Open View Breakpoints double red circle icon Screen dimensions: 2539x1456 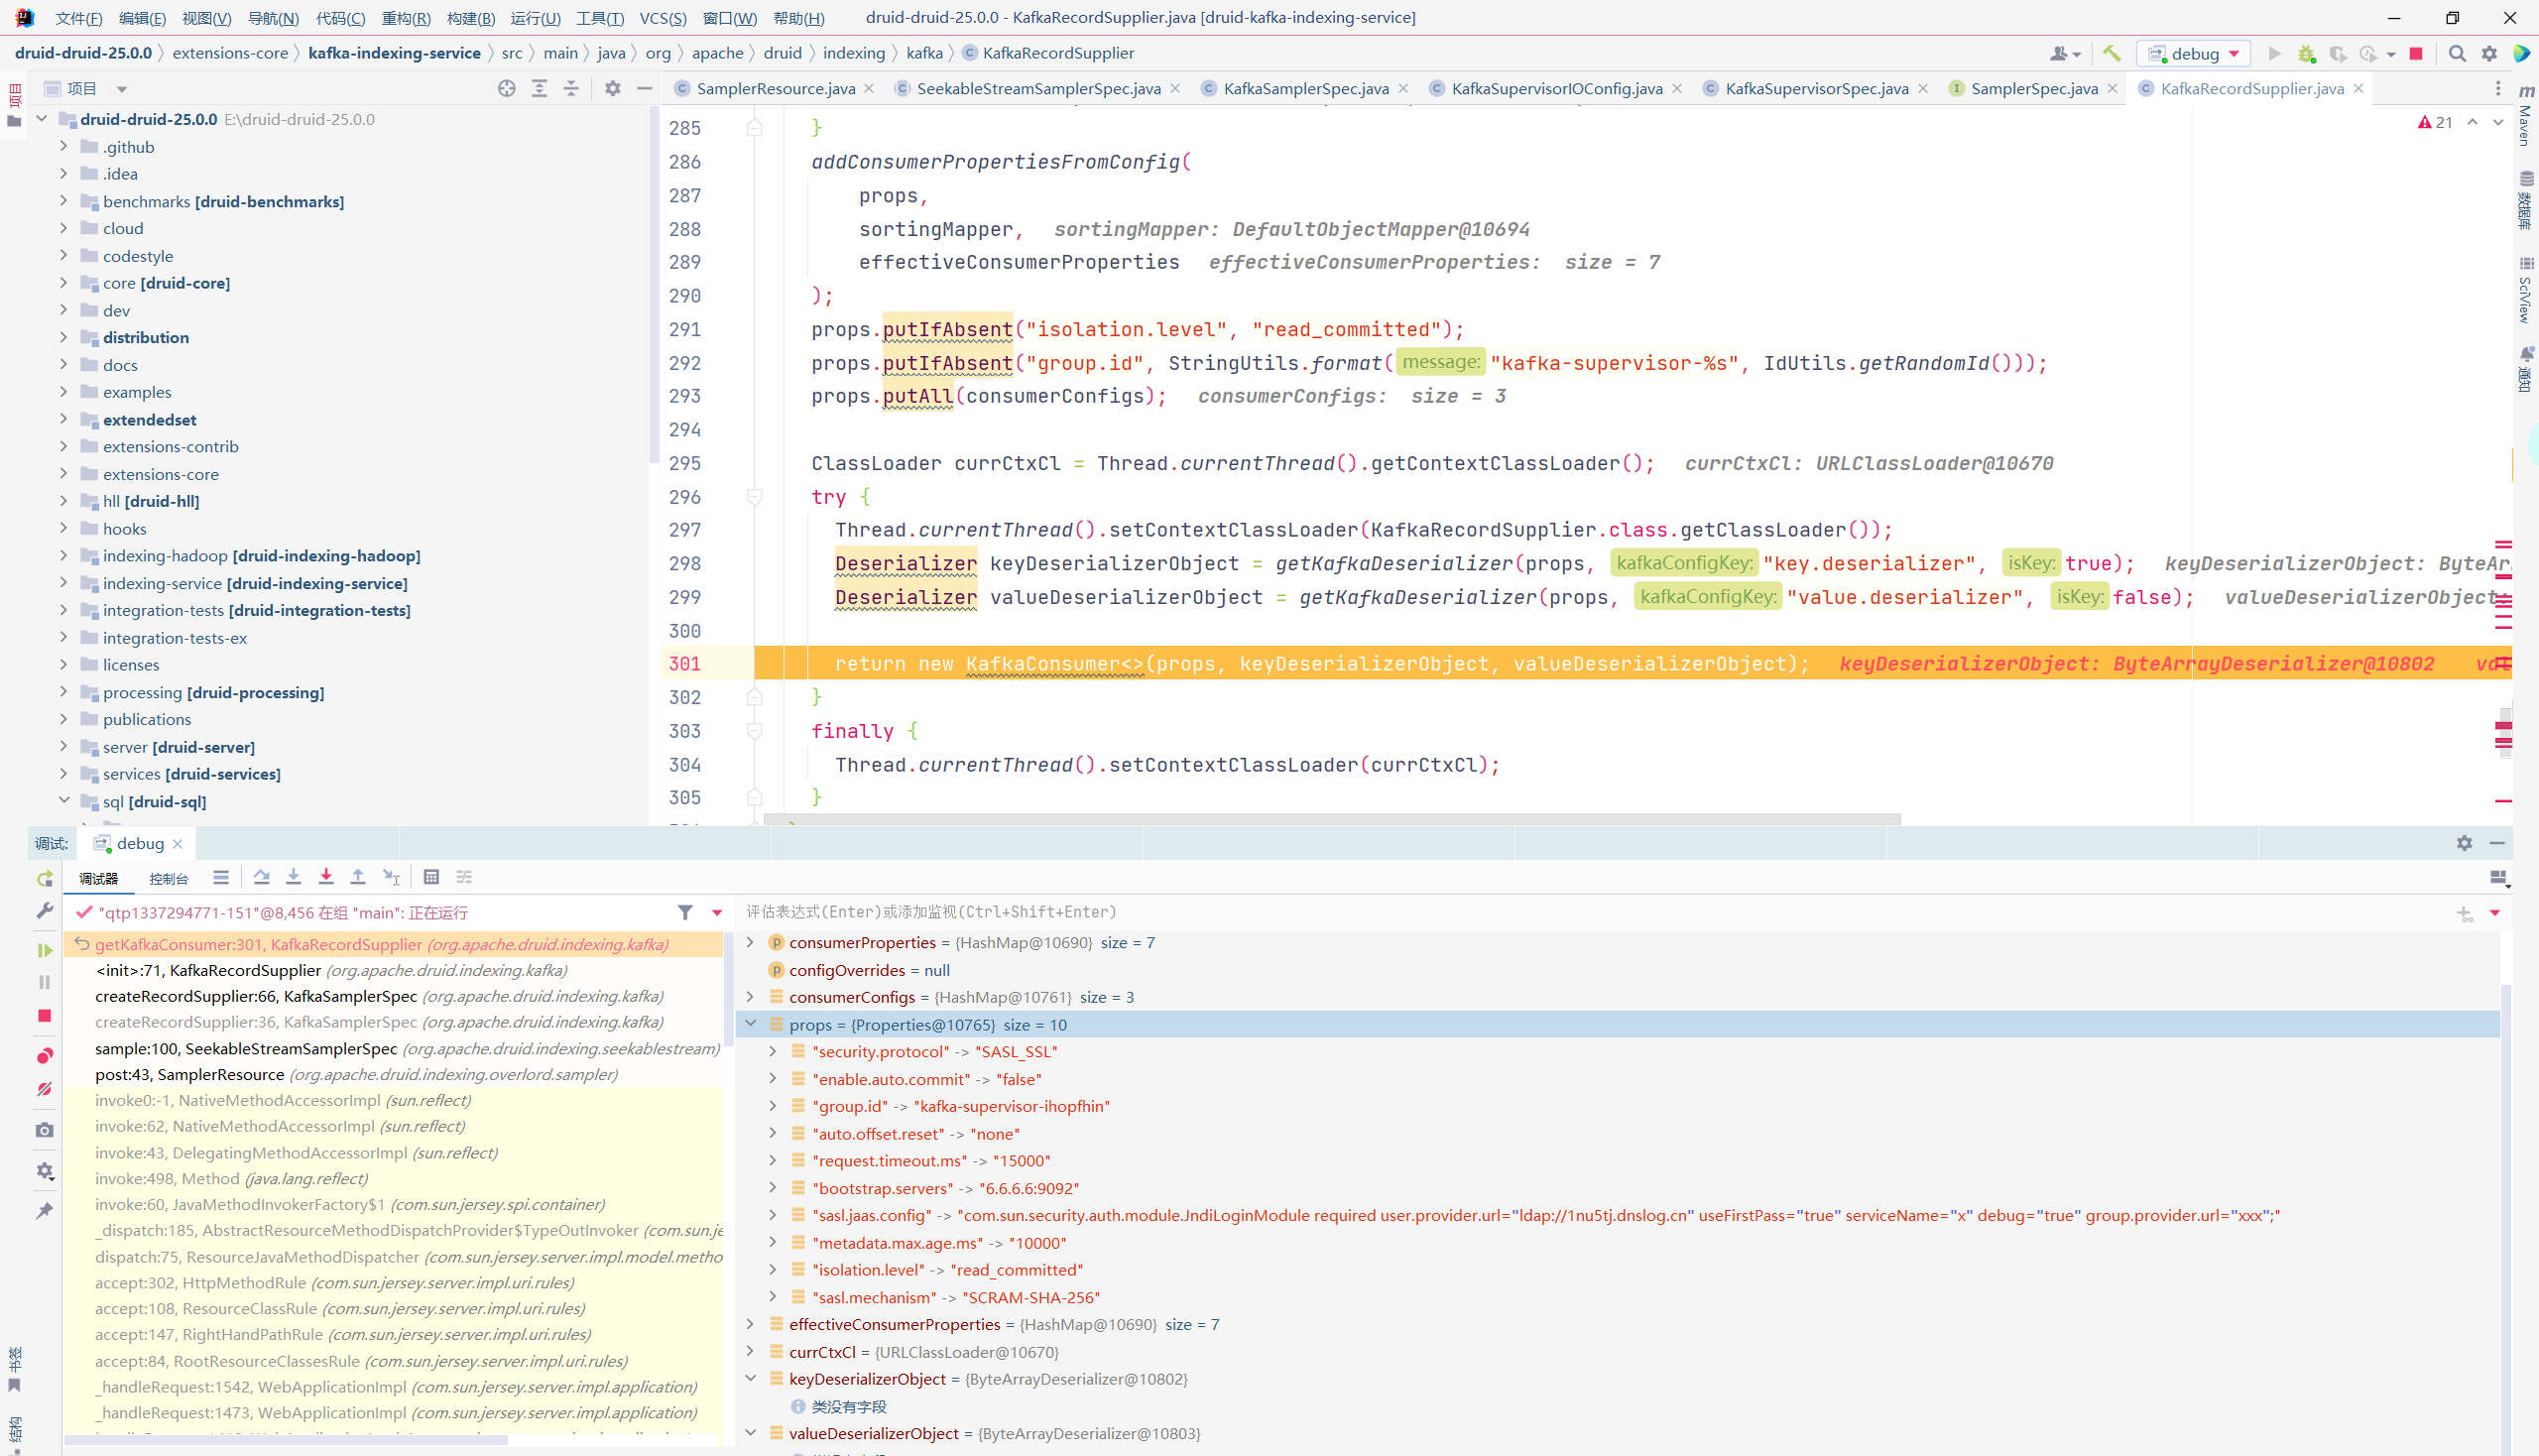pos(44,1056)
